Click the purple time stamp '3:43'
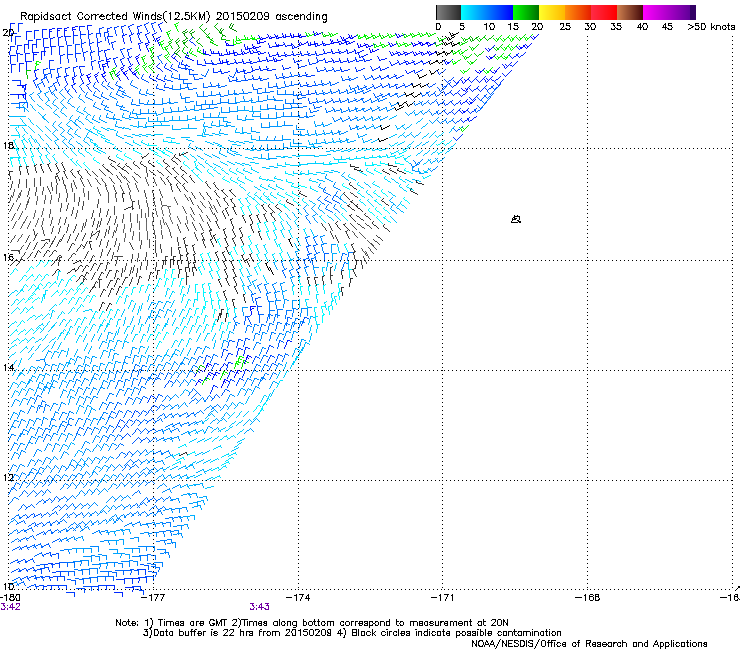 [x=260, y=607]
